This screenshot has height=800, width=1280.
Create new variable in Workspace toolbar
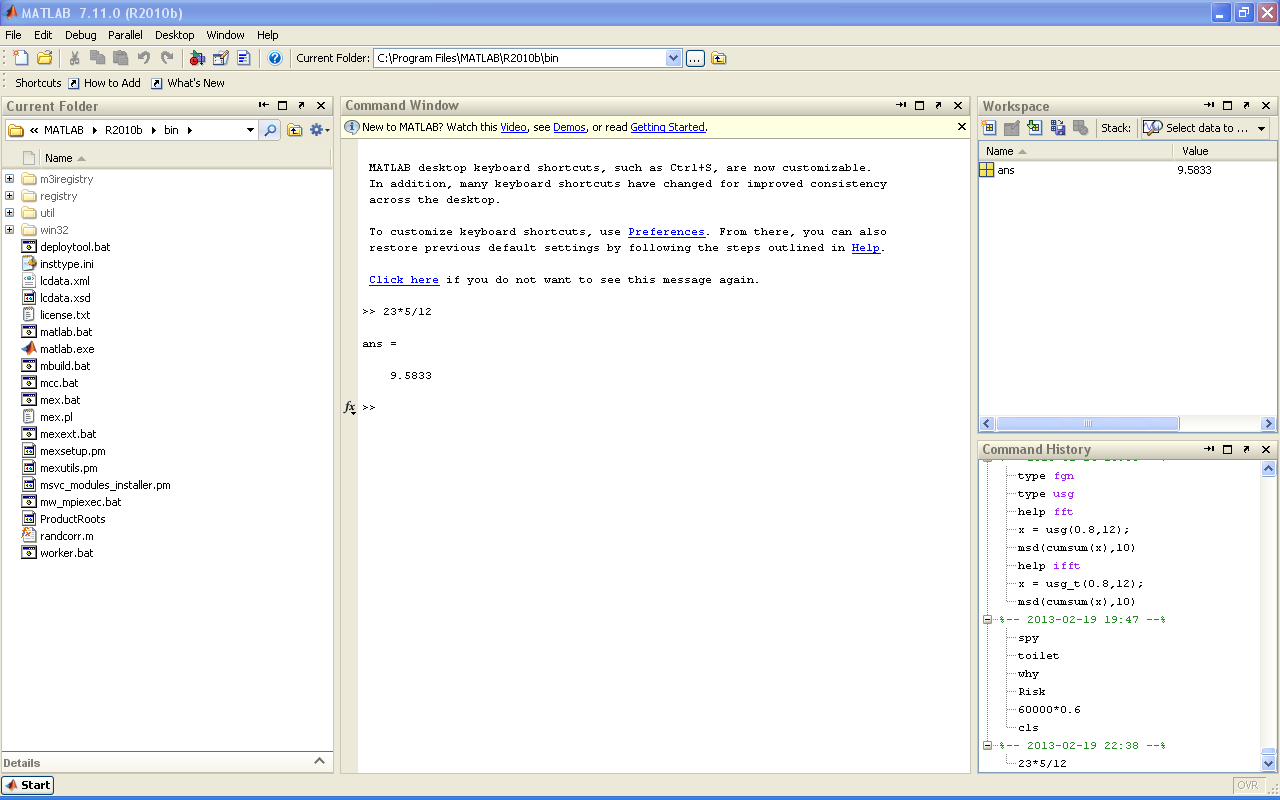click(989, 128)
